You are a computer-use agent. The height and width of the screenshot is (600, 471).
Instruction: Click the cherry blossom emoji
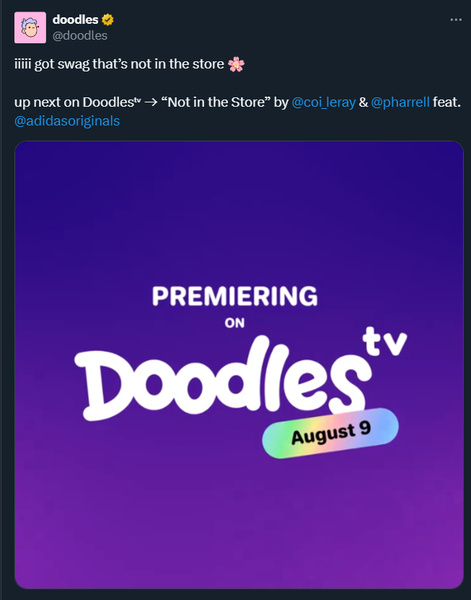click(236, 64)
